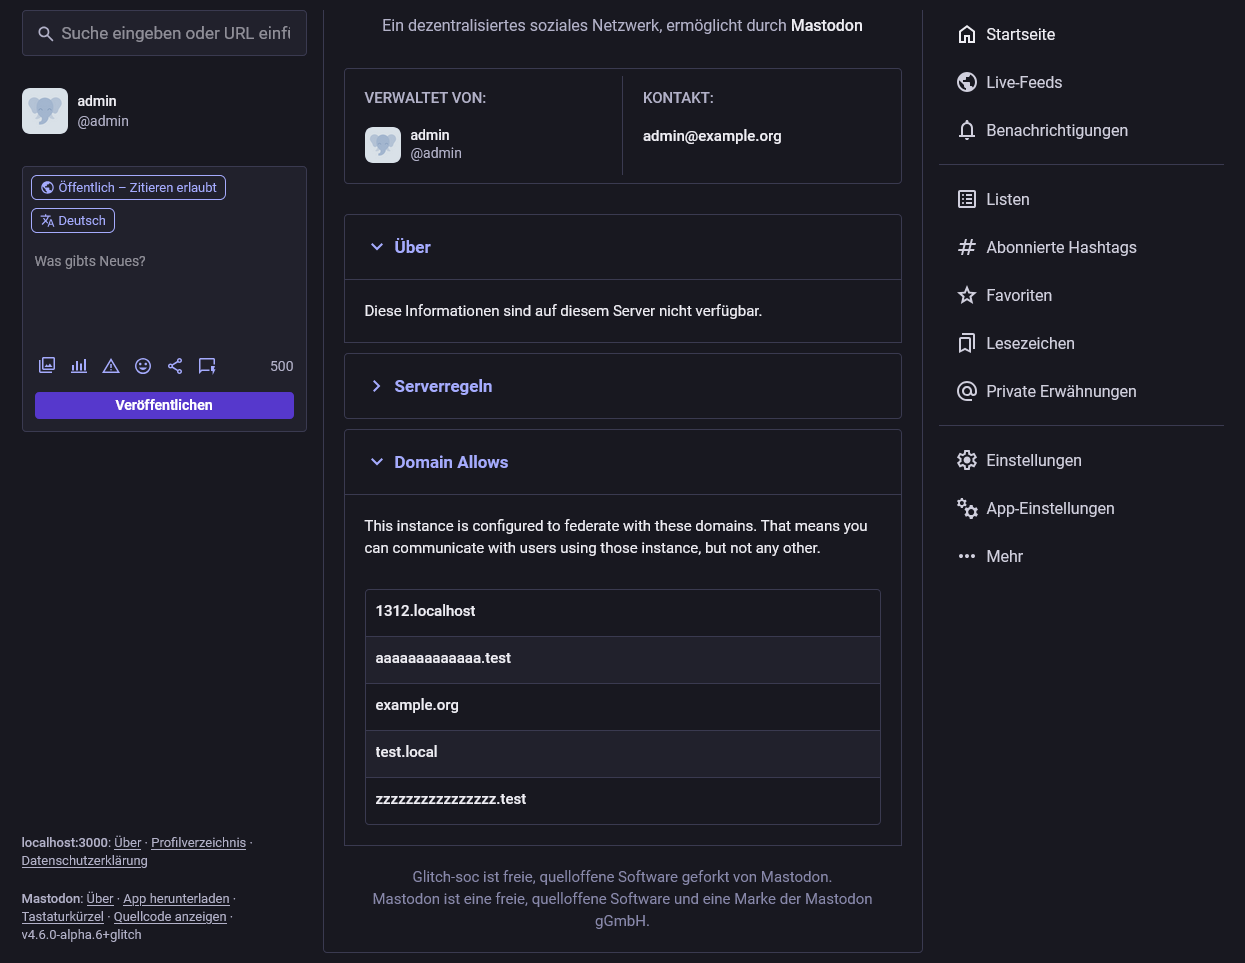1245x963 pixels.
Task: Click the search field at top left
Action: 175,33
